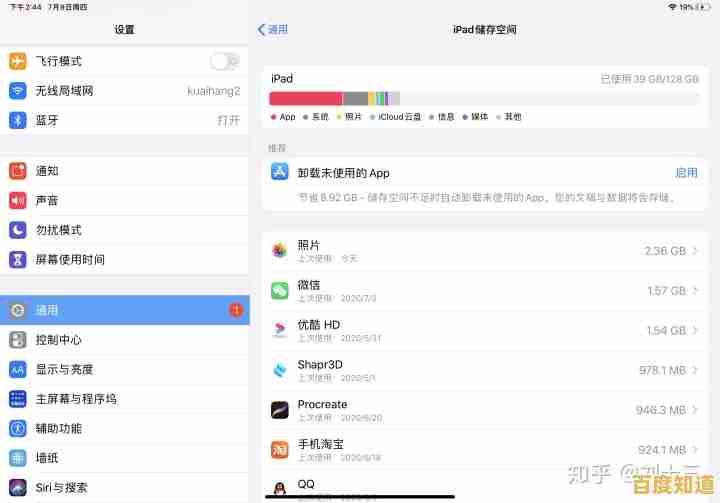Tap 启用 to enable offloading unused apps
The width and height of the screenshot is (720, 503).
click(686, 173)
